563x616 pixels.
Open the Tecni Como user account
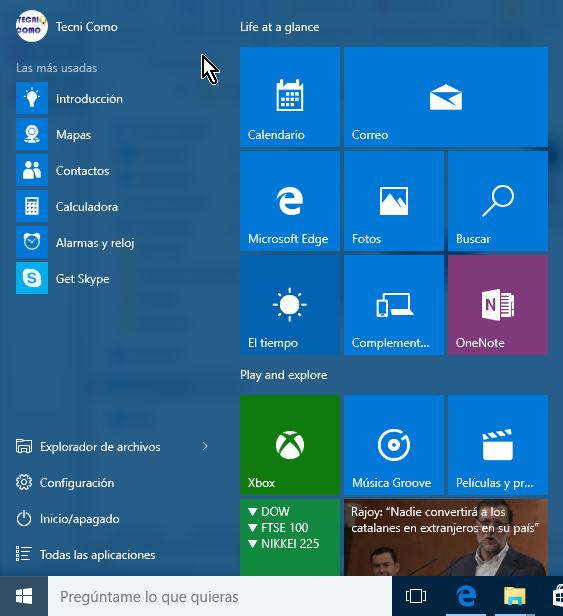(67, 26)
